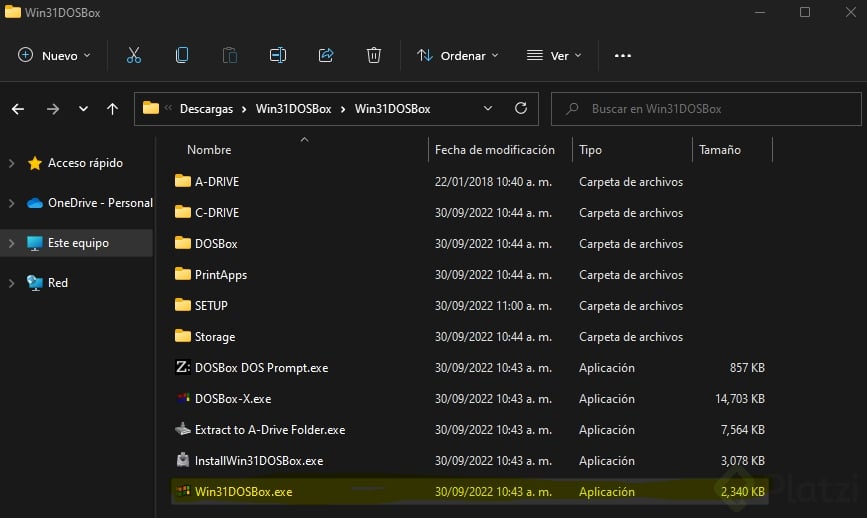The height and width of the screenshot is (518, 867).
Task: Expand the Red network node
Action: [x=11, y=282]
